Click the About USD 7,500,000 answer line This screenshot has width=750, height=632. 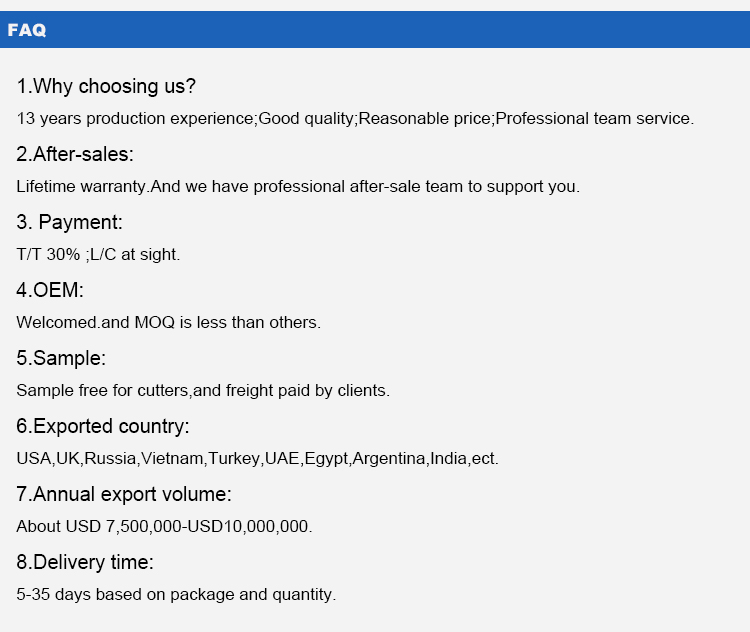[x=164, y=526]
